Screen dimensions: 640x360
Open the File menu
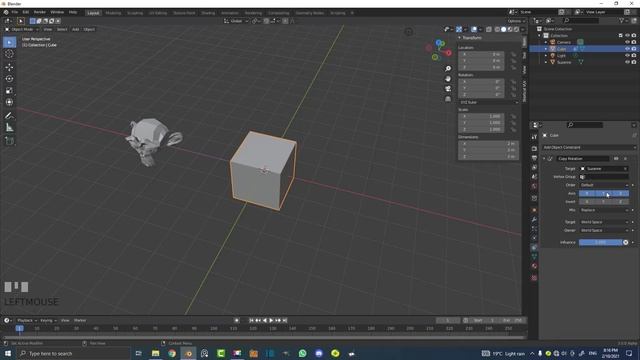point(15,12)
